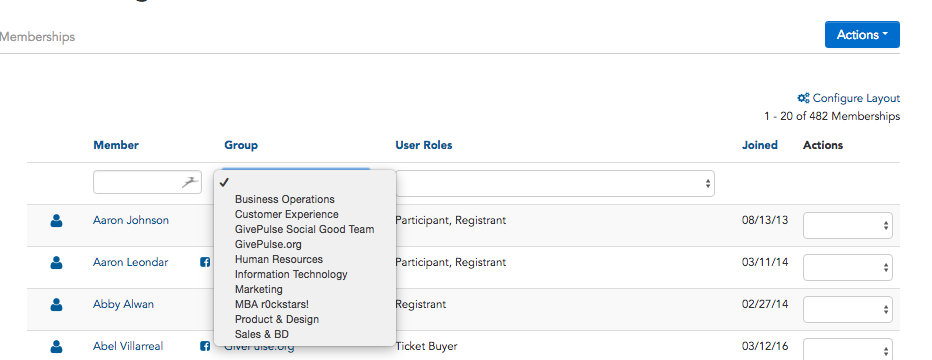Open actions dropdown for Abby Alwan row
The image size is (932, 360).
[x=848, y=310]
